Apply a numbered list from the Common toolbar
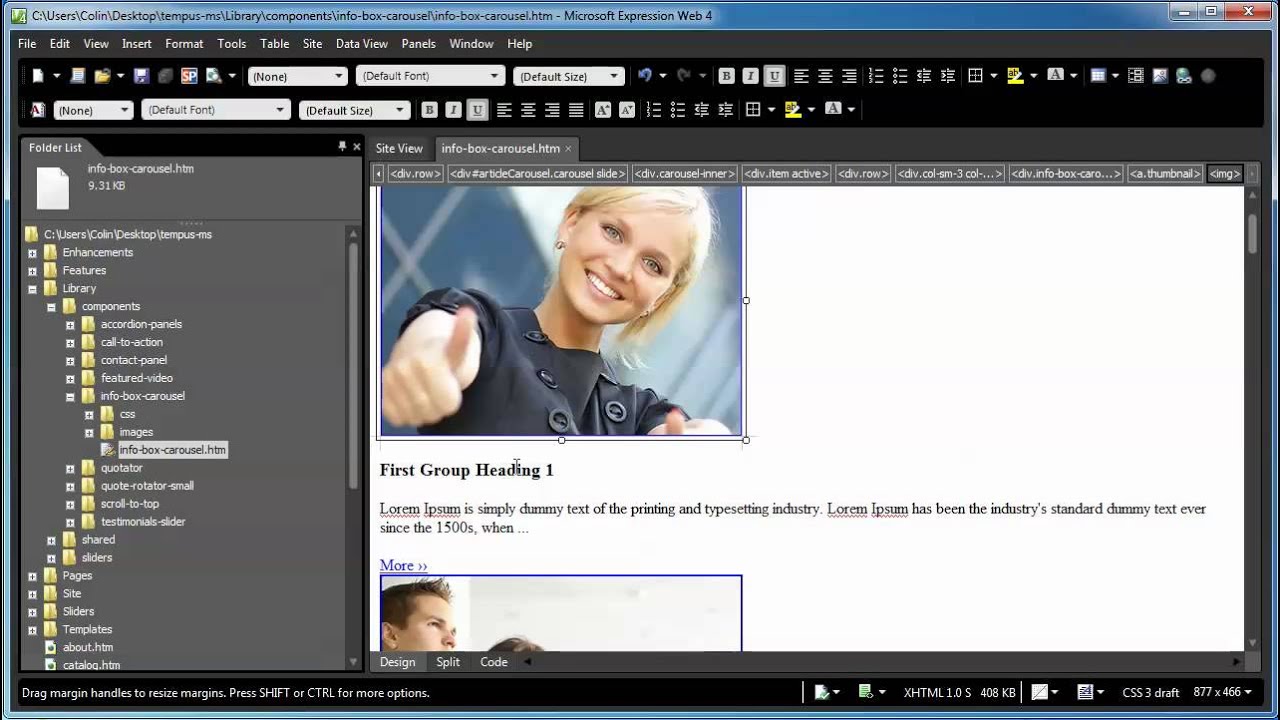1280x720 pixels. [876, 76]
